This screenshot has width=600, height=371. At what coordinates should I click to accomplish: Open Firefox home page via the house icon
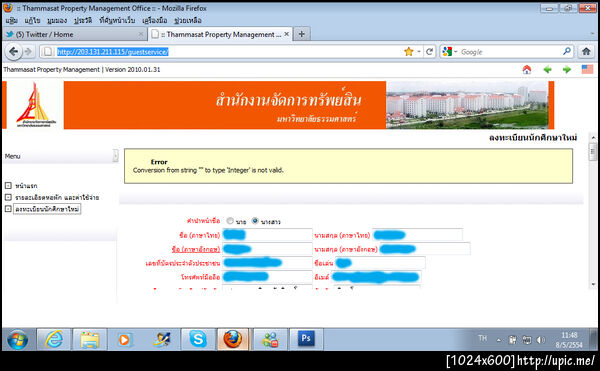tap(586, 52)
